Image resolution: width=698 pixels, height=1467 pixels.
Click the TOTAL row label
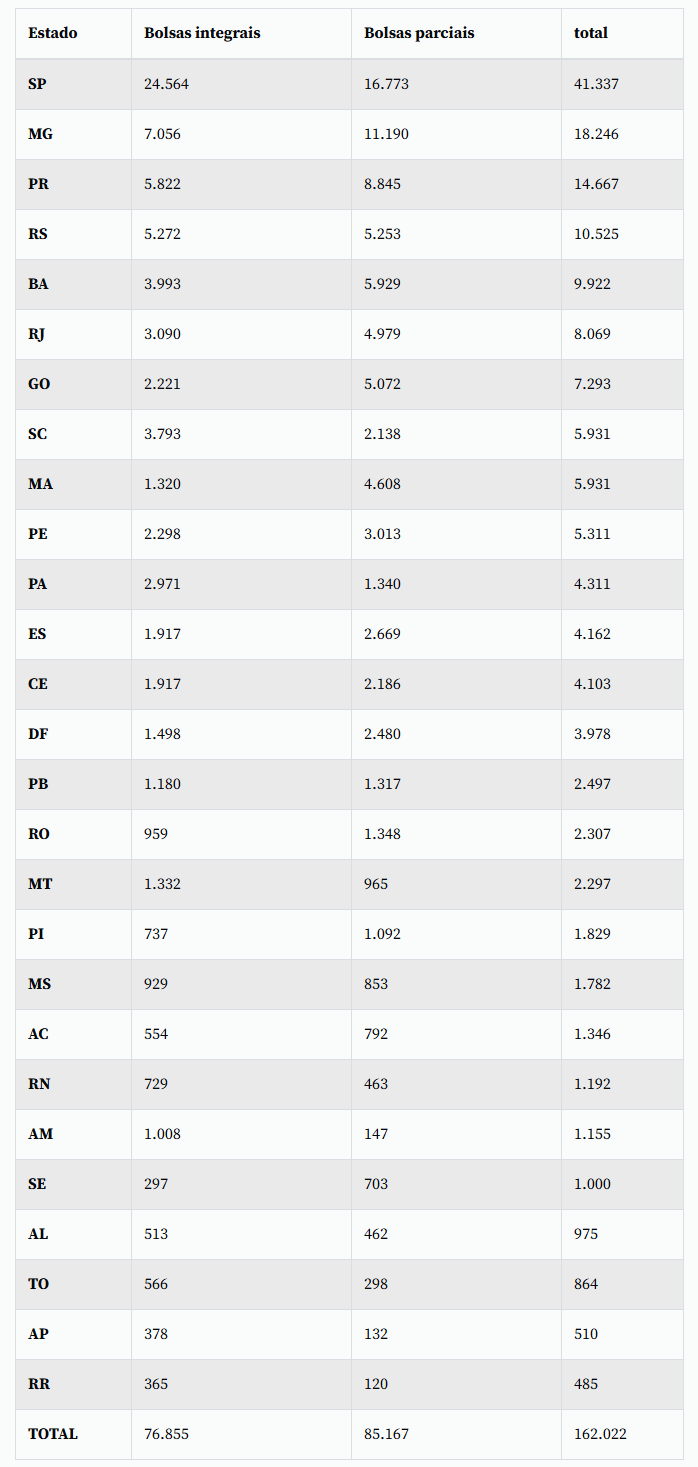click(53, 1434)
